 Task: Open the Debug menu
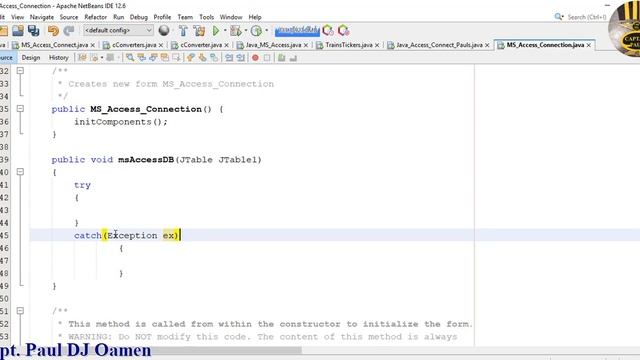[x=139, y=17]
